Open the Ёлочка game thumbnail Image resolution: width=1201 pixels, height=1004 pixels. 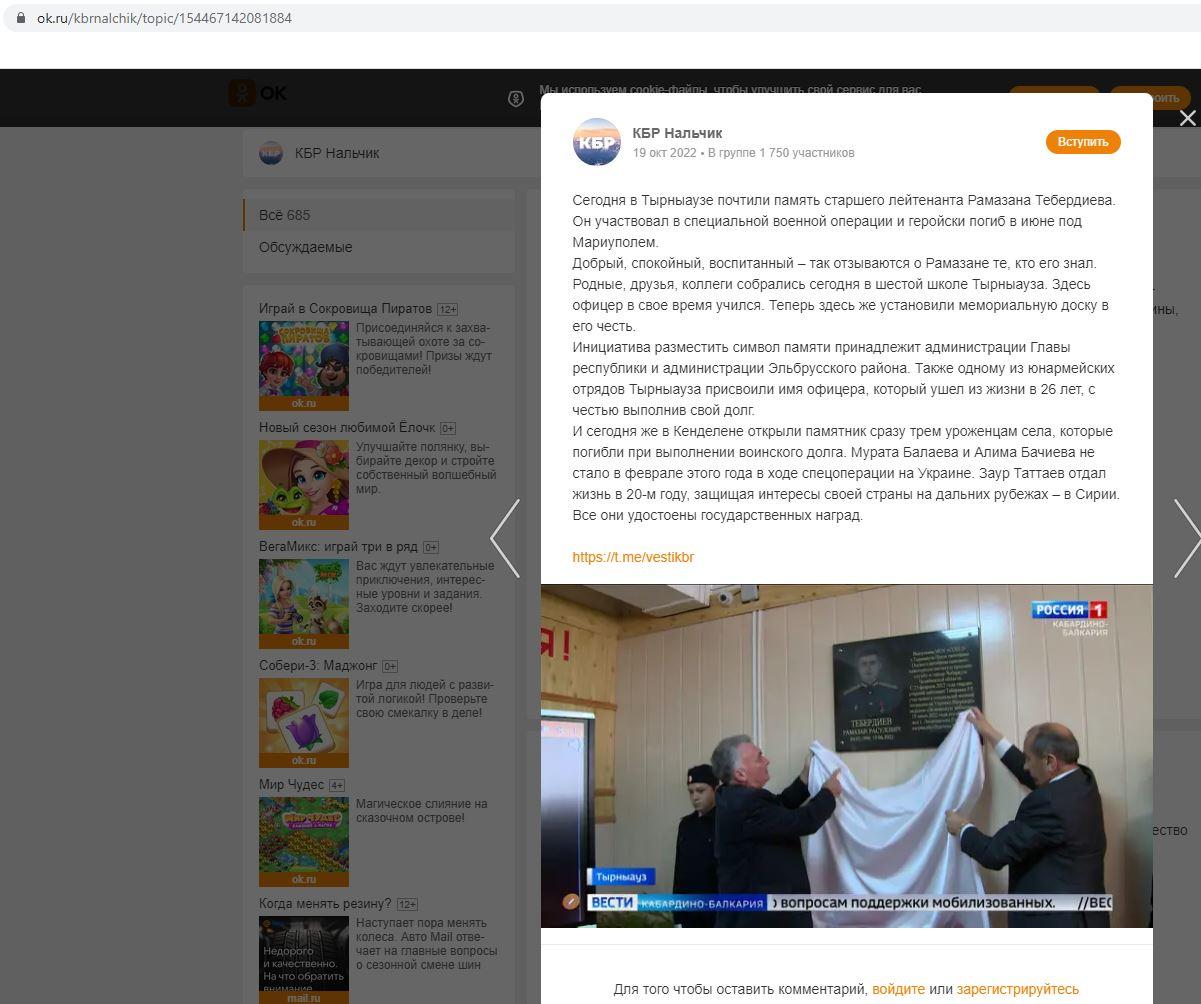point(304,484)
